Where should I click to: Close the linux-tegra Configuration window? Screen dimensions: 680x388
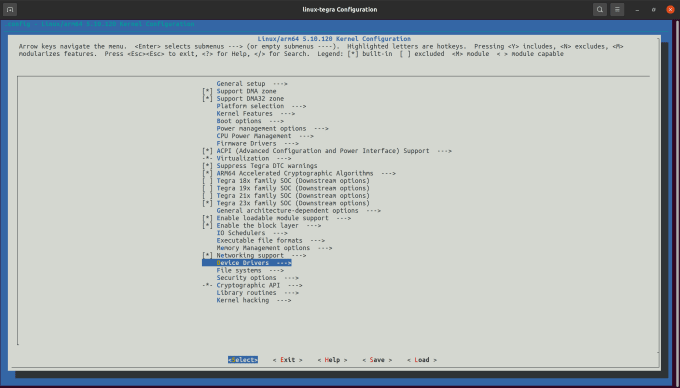[x=670, y=10]
